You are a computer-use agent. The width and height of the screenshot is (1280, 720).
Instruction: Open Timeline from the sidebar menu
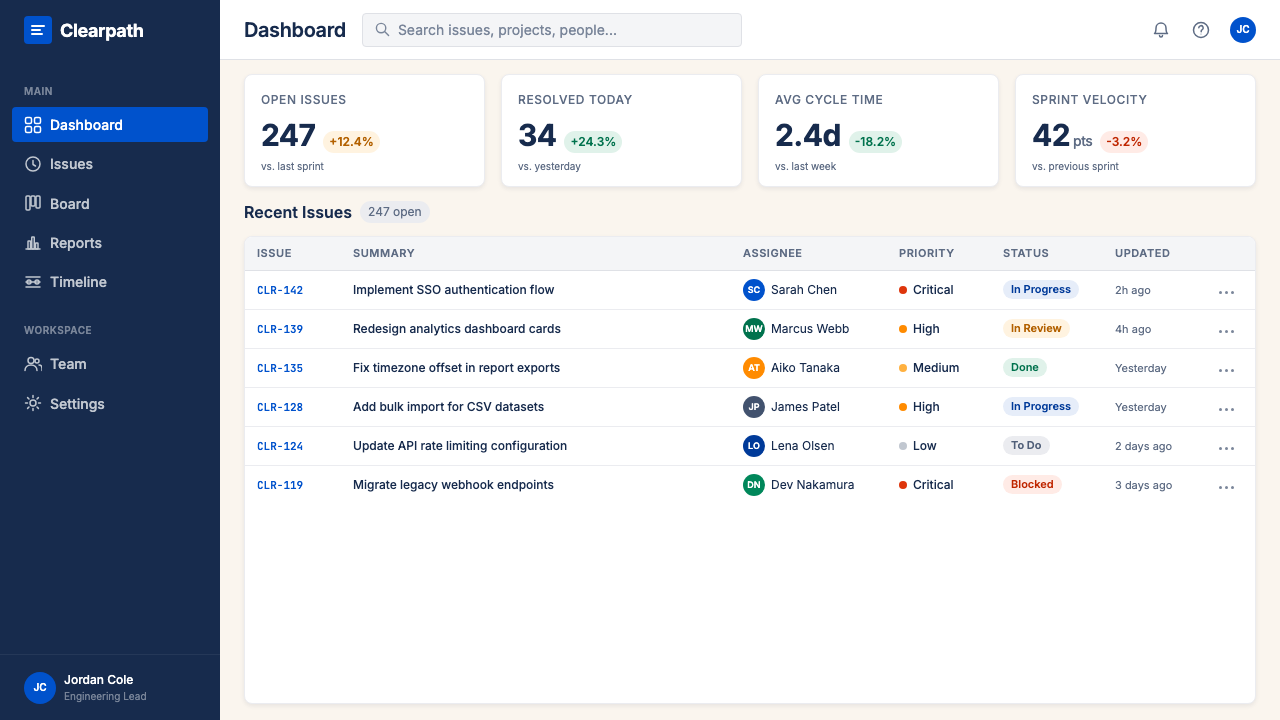click(x=110, y=282)
